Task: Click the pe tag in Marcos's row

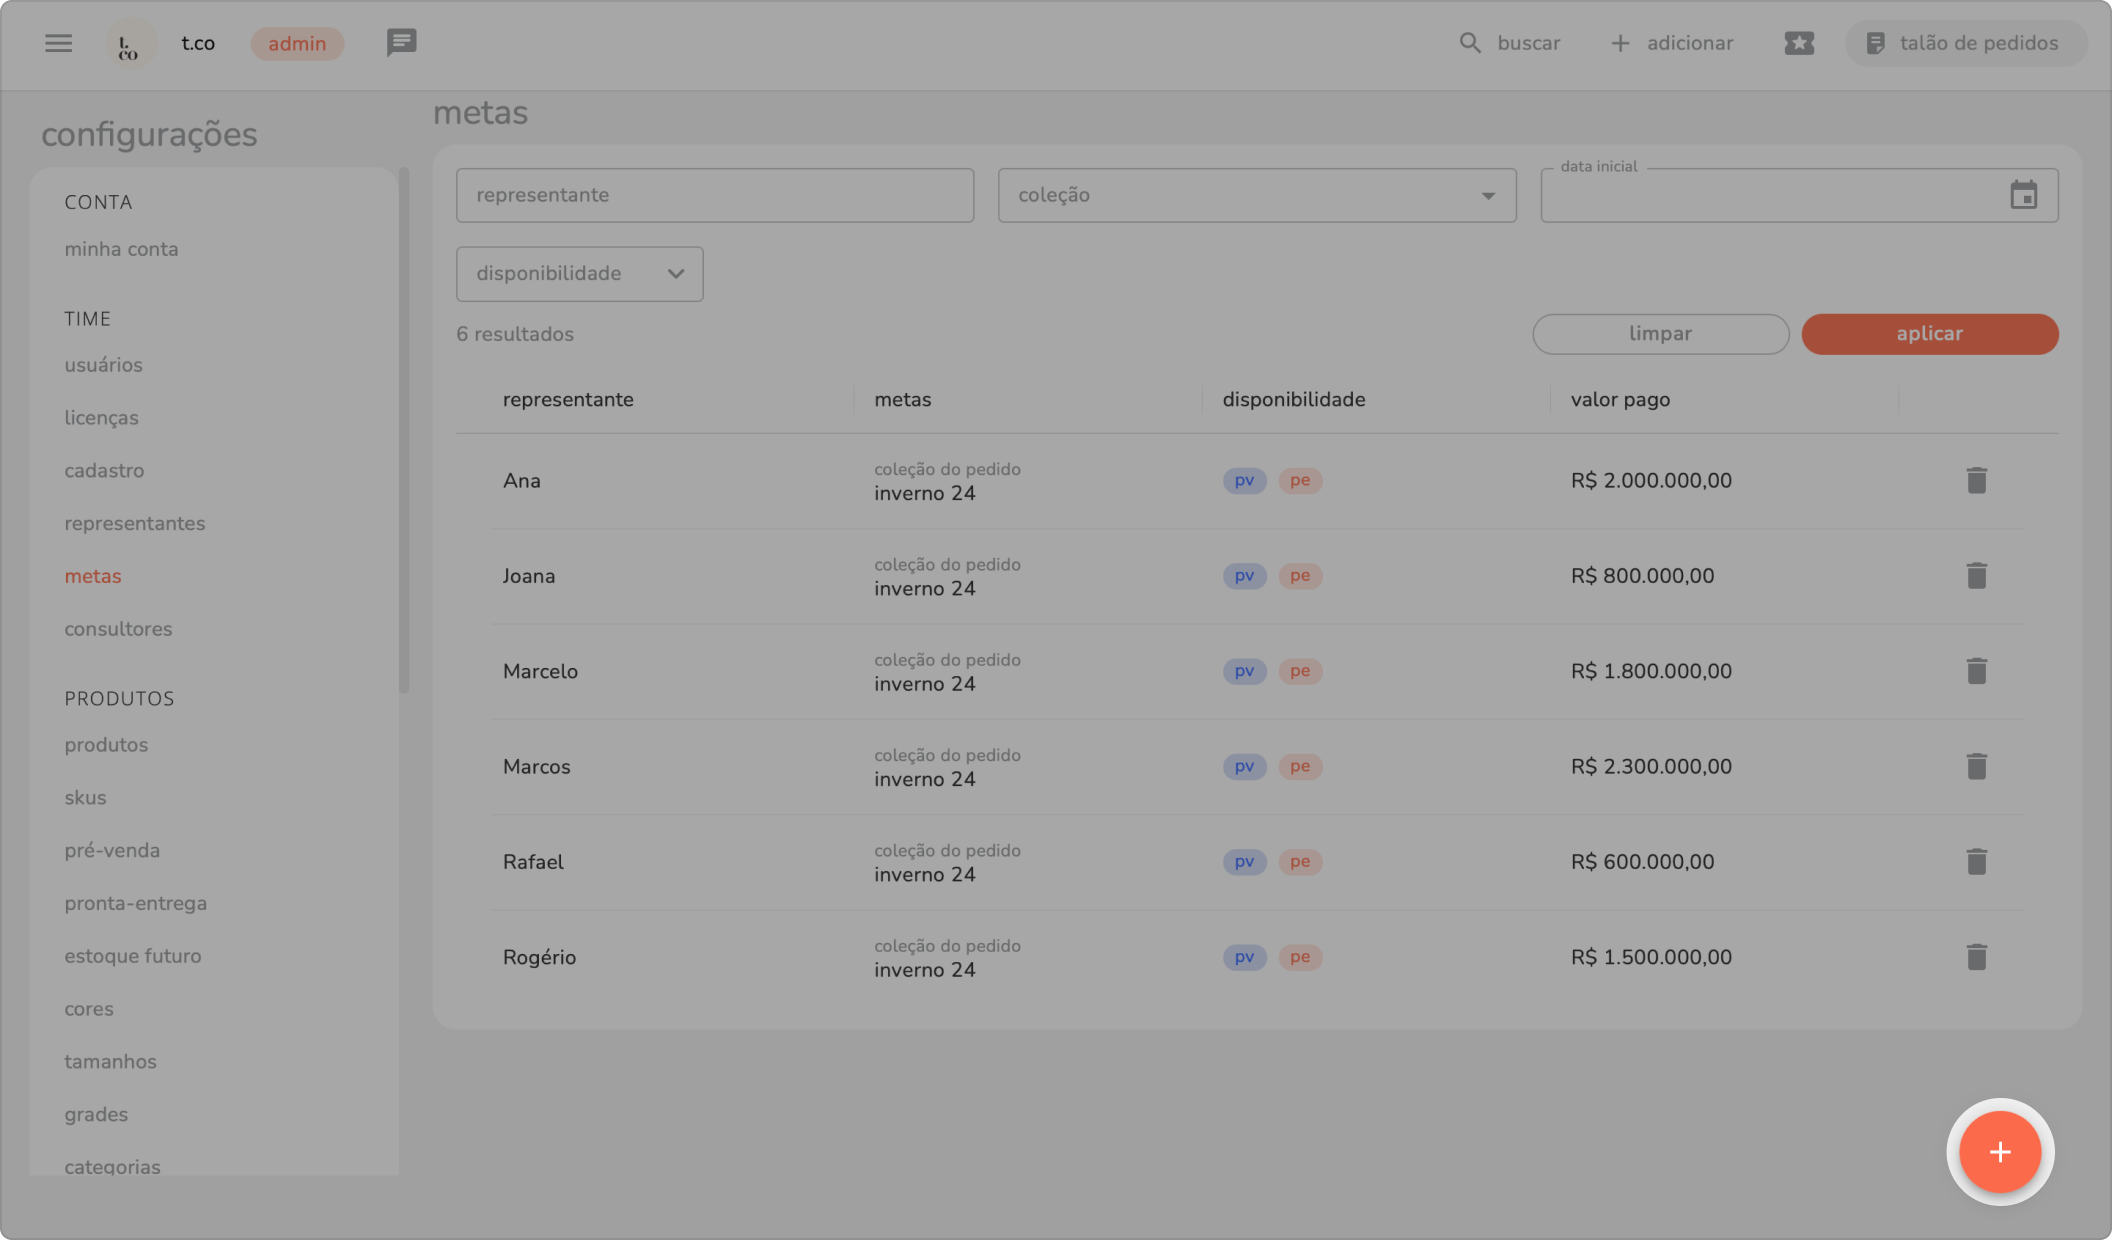Action: pos(1299,767)
